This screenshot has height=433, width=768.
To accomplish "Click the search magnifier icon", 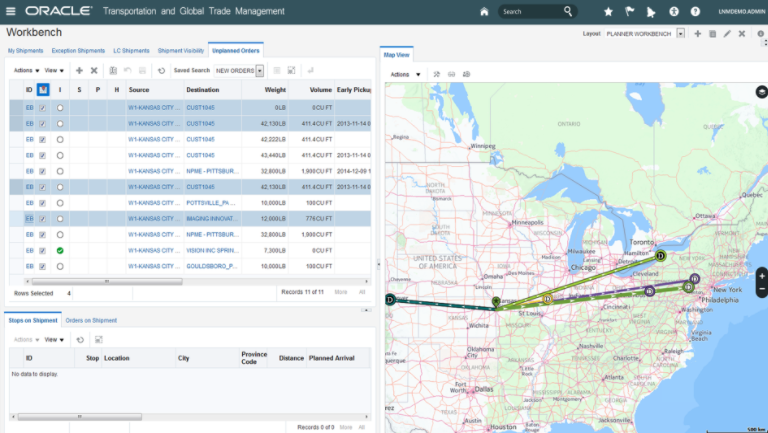I will [x=568, y=11].
